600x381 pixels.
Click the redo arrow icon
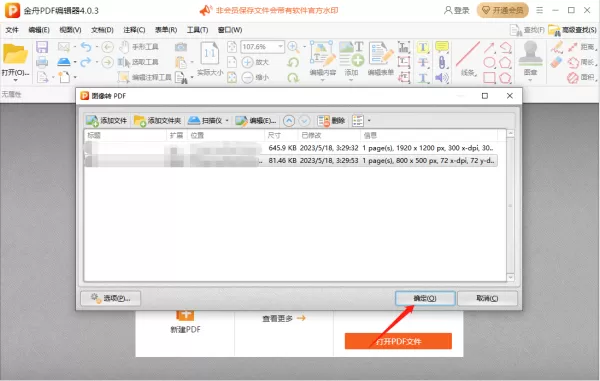tap(86, 62)
